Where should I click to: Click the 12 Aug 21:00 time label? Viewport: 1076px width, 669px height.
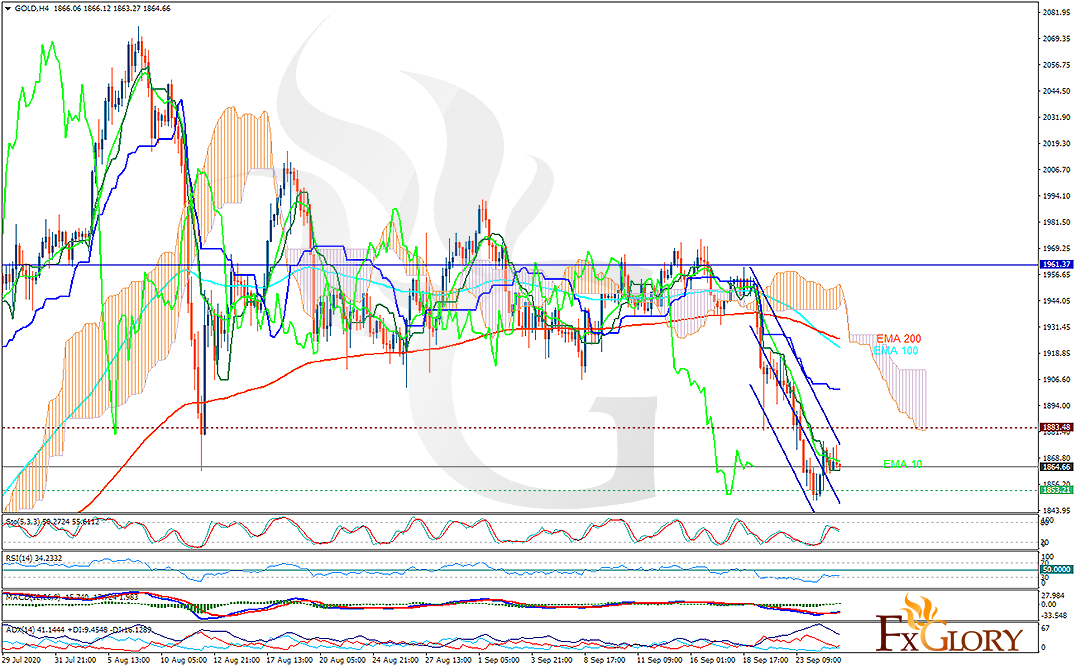click(x=236, y=660)
